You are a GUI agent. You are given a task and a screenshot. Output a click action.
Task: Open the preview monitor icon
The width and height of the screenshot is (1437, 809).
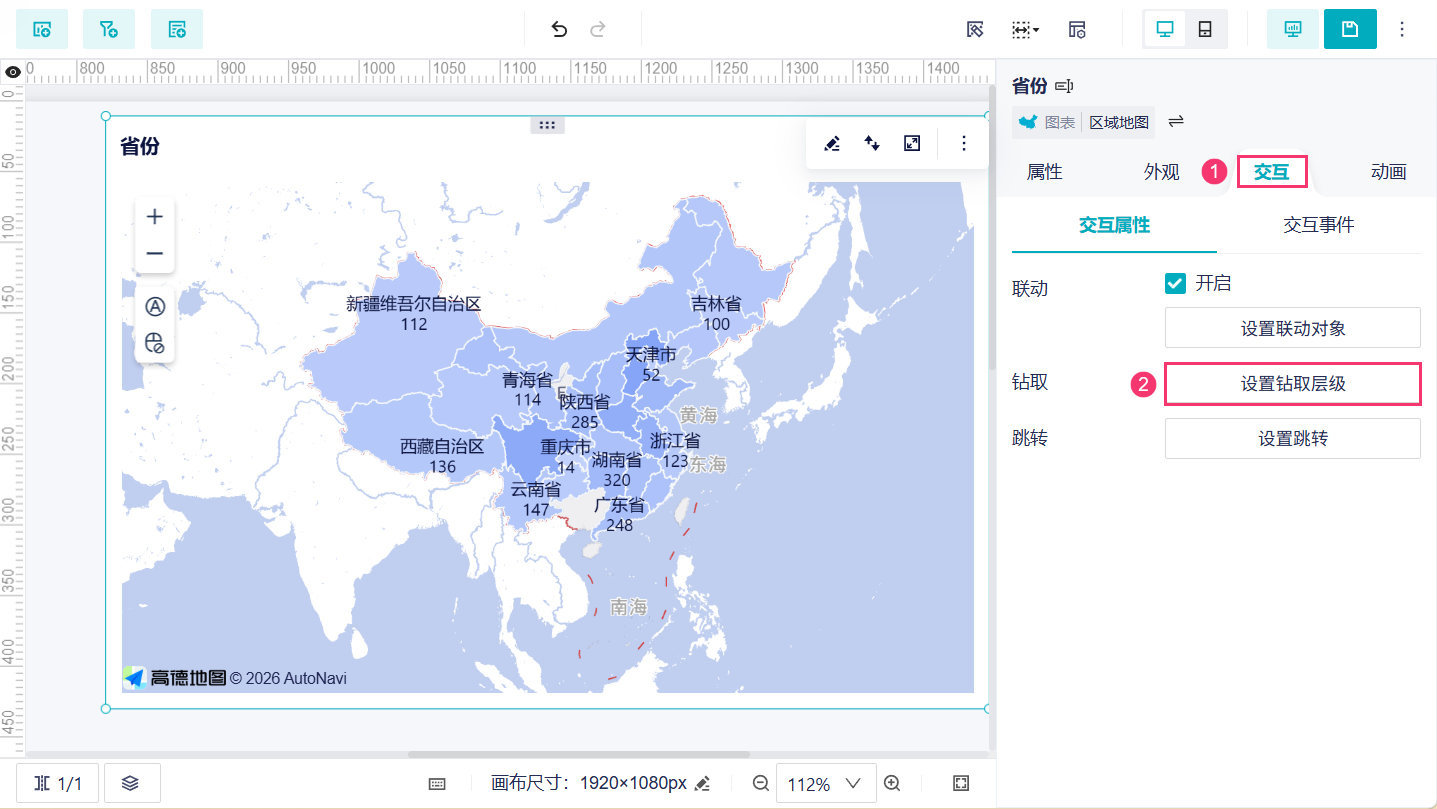[x=1293, y=29]
